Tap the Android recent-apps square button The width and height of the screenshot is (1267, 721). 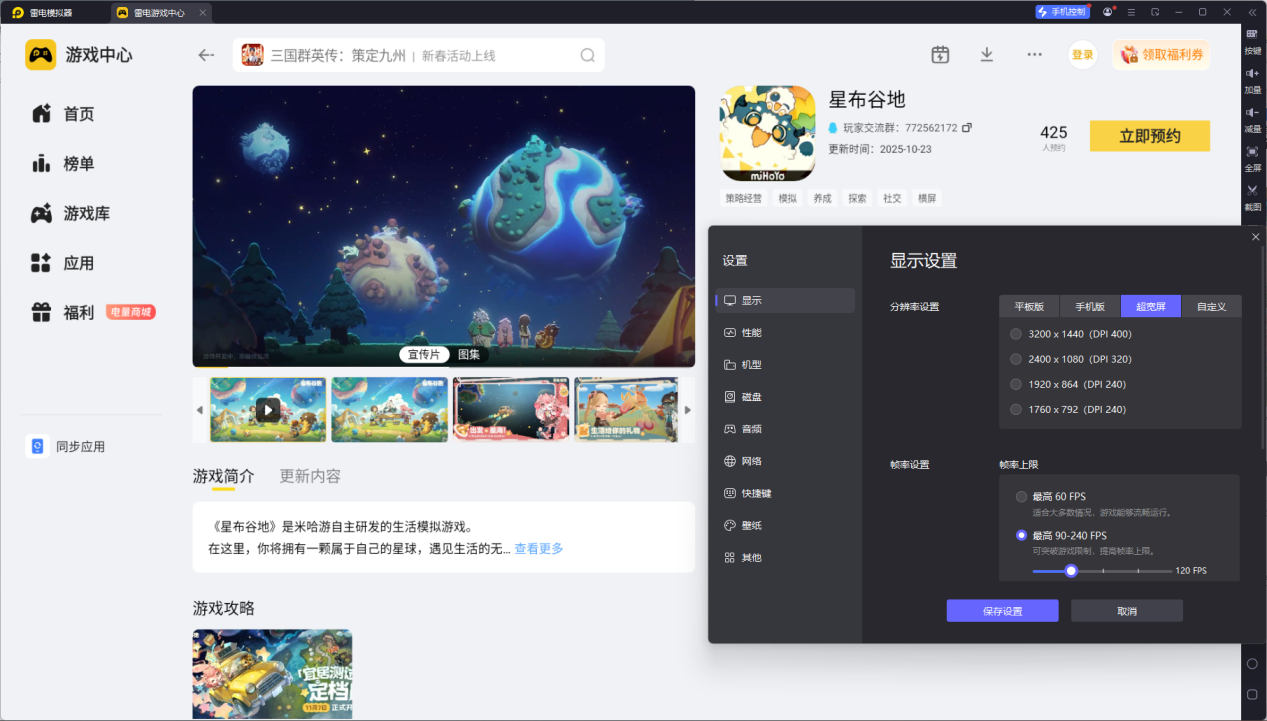(1252, 694)
